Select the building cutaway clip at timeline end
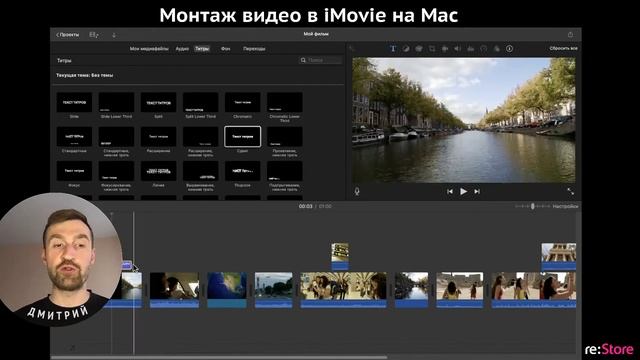 point(559,256)
